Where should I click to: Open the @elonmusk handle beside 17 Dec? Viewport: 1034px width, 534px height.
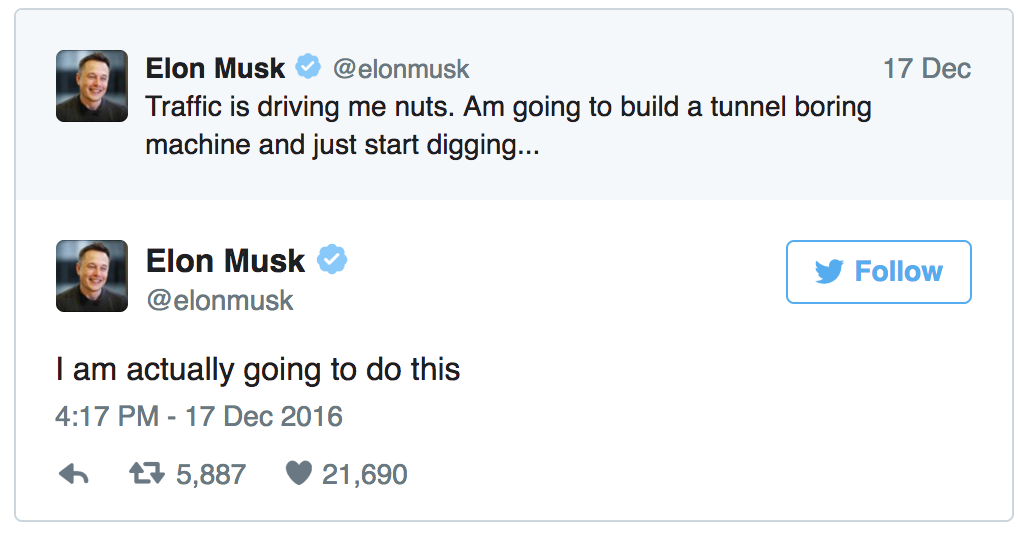coord(401,69)
